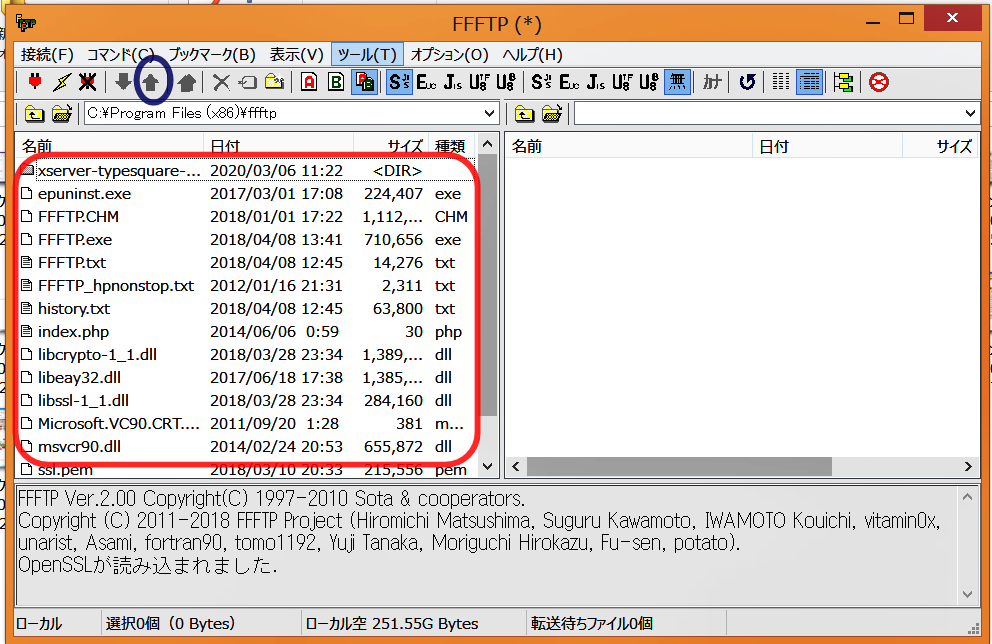Click the Refresh file list icon

(x=747, y=82)
